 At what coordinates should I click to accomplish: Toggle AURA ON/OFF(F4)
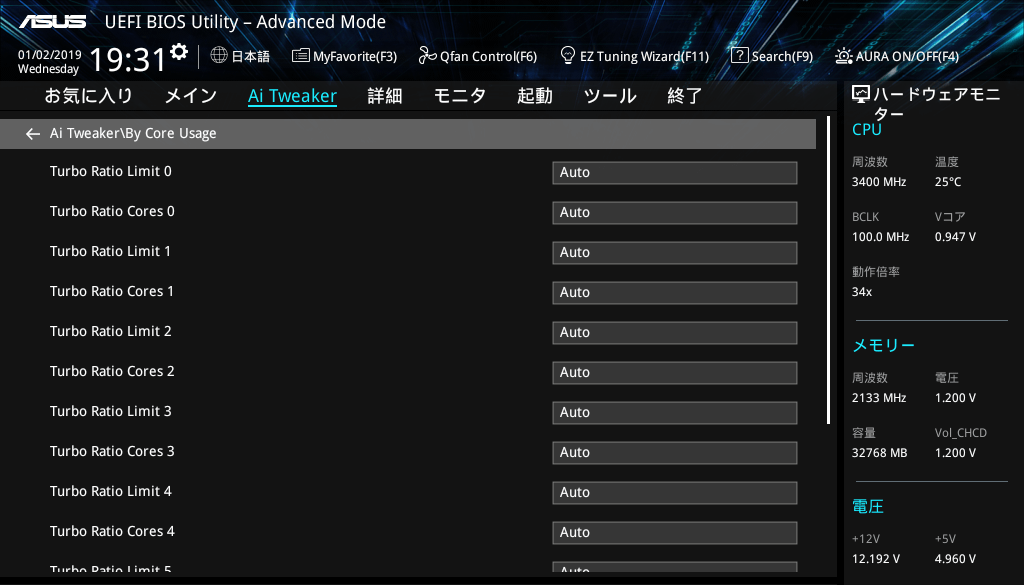tap(907, 56)
